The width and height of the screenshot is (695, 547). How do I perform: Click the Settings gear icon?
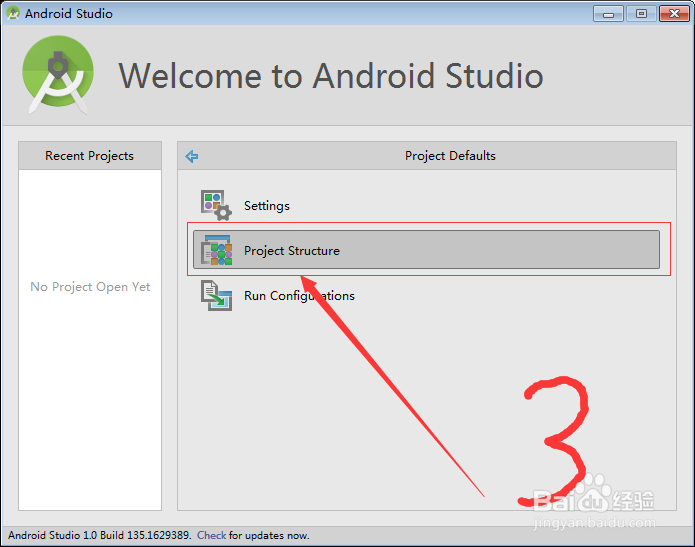coord(216,205)
